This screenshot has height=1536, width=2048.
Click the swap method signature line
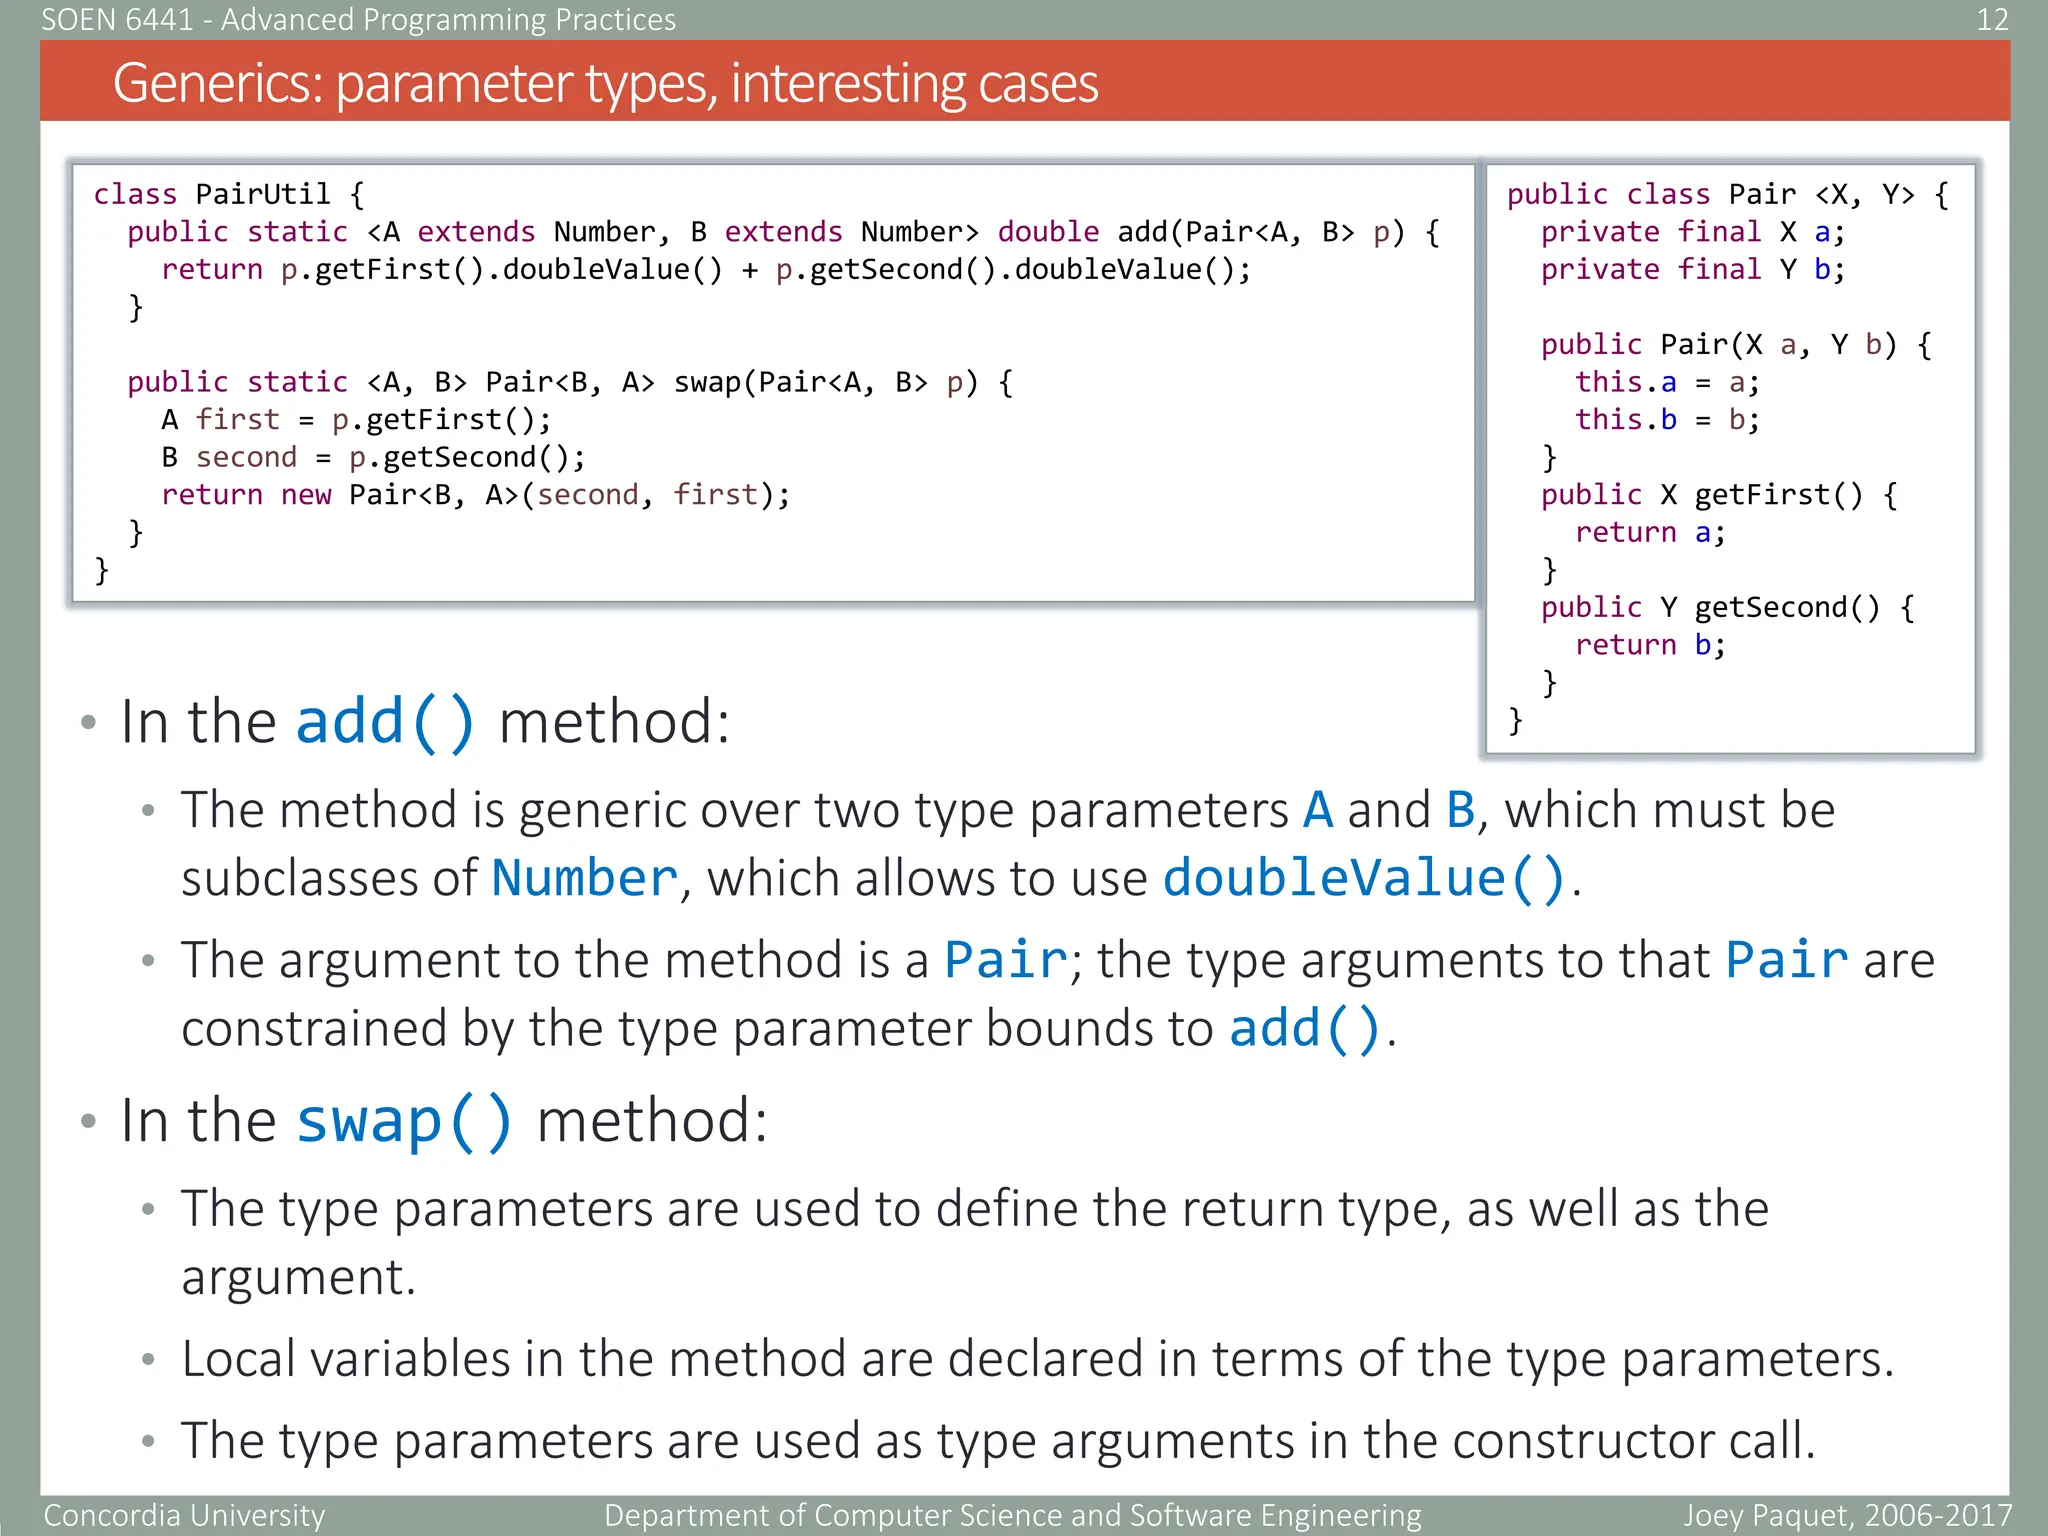tap(570, 382)
